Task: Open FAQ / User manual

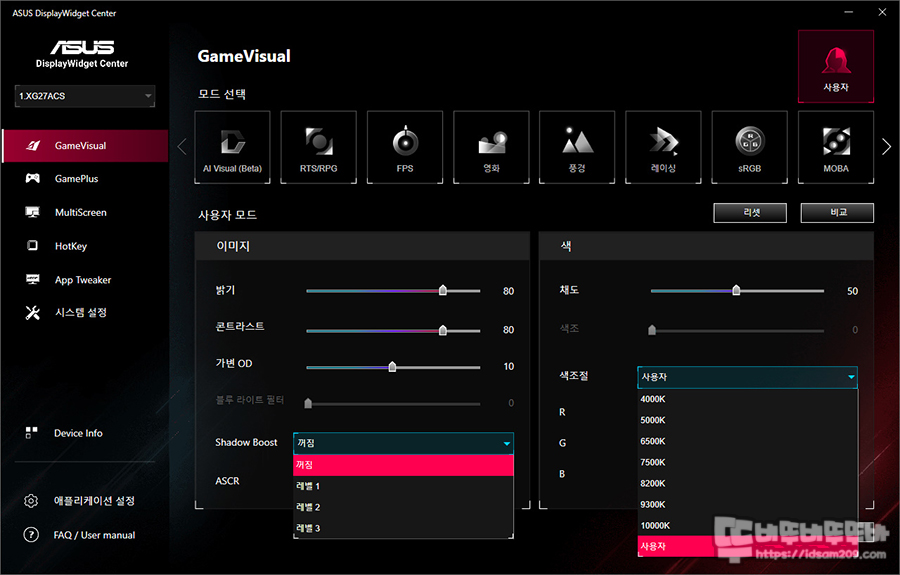Action: (94, 535)
